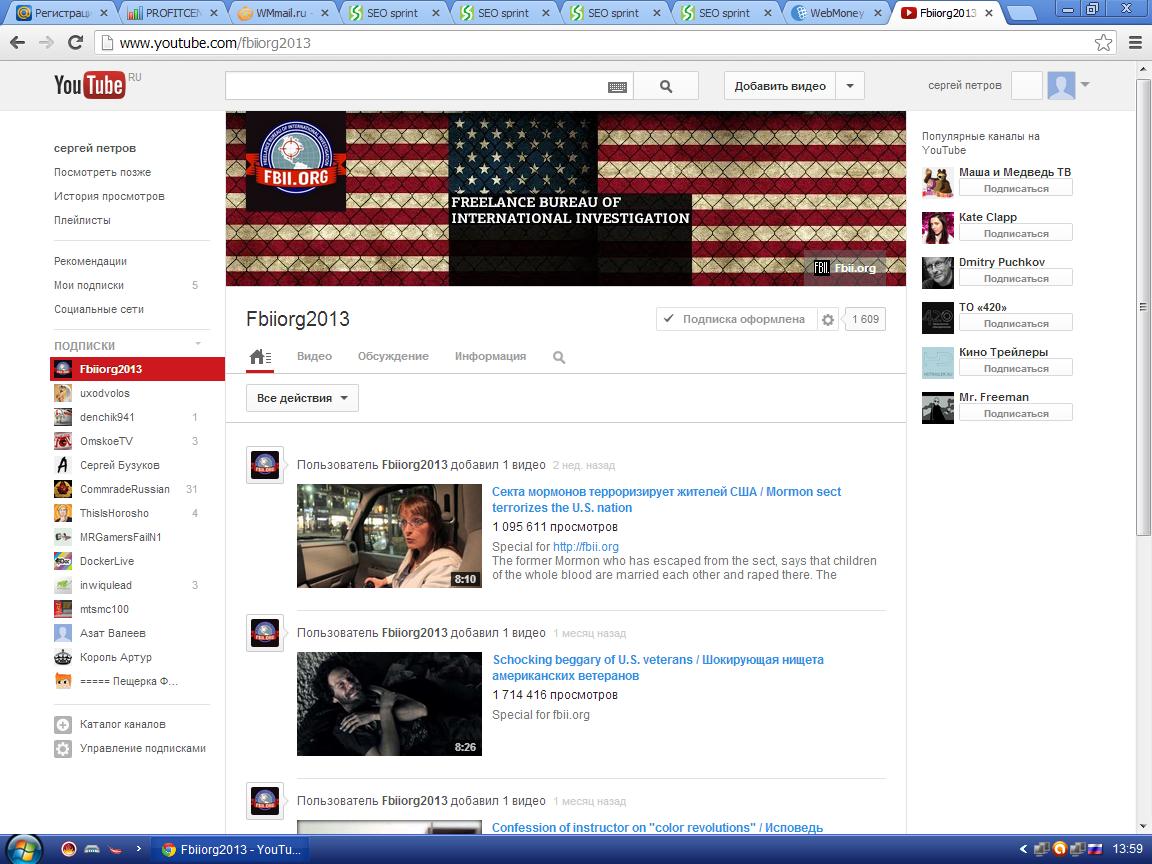Image resolution: width=1152 pixels, height=864 pixels.
Task: Subscribe to Dmitry Puchkov channel
Action: 1015,278
